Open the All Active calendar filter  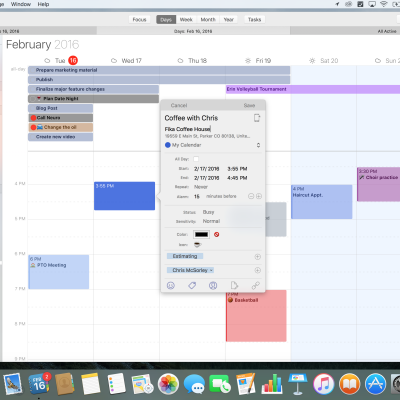(x=387, y=31)
